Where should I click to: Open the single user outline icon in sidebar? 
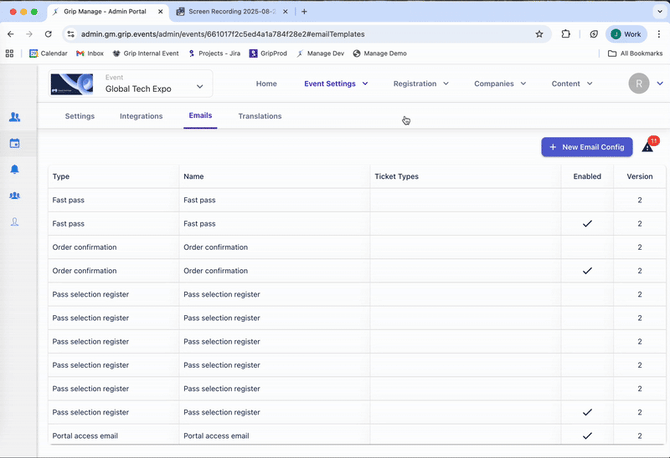[x=15, y=222]
